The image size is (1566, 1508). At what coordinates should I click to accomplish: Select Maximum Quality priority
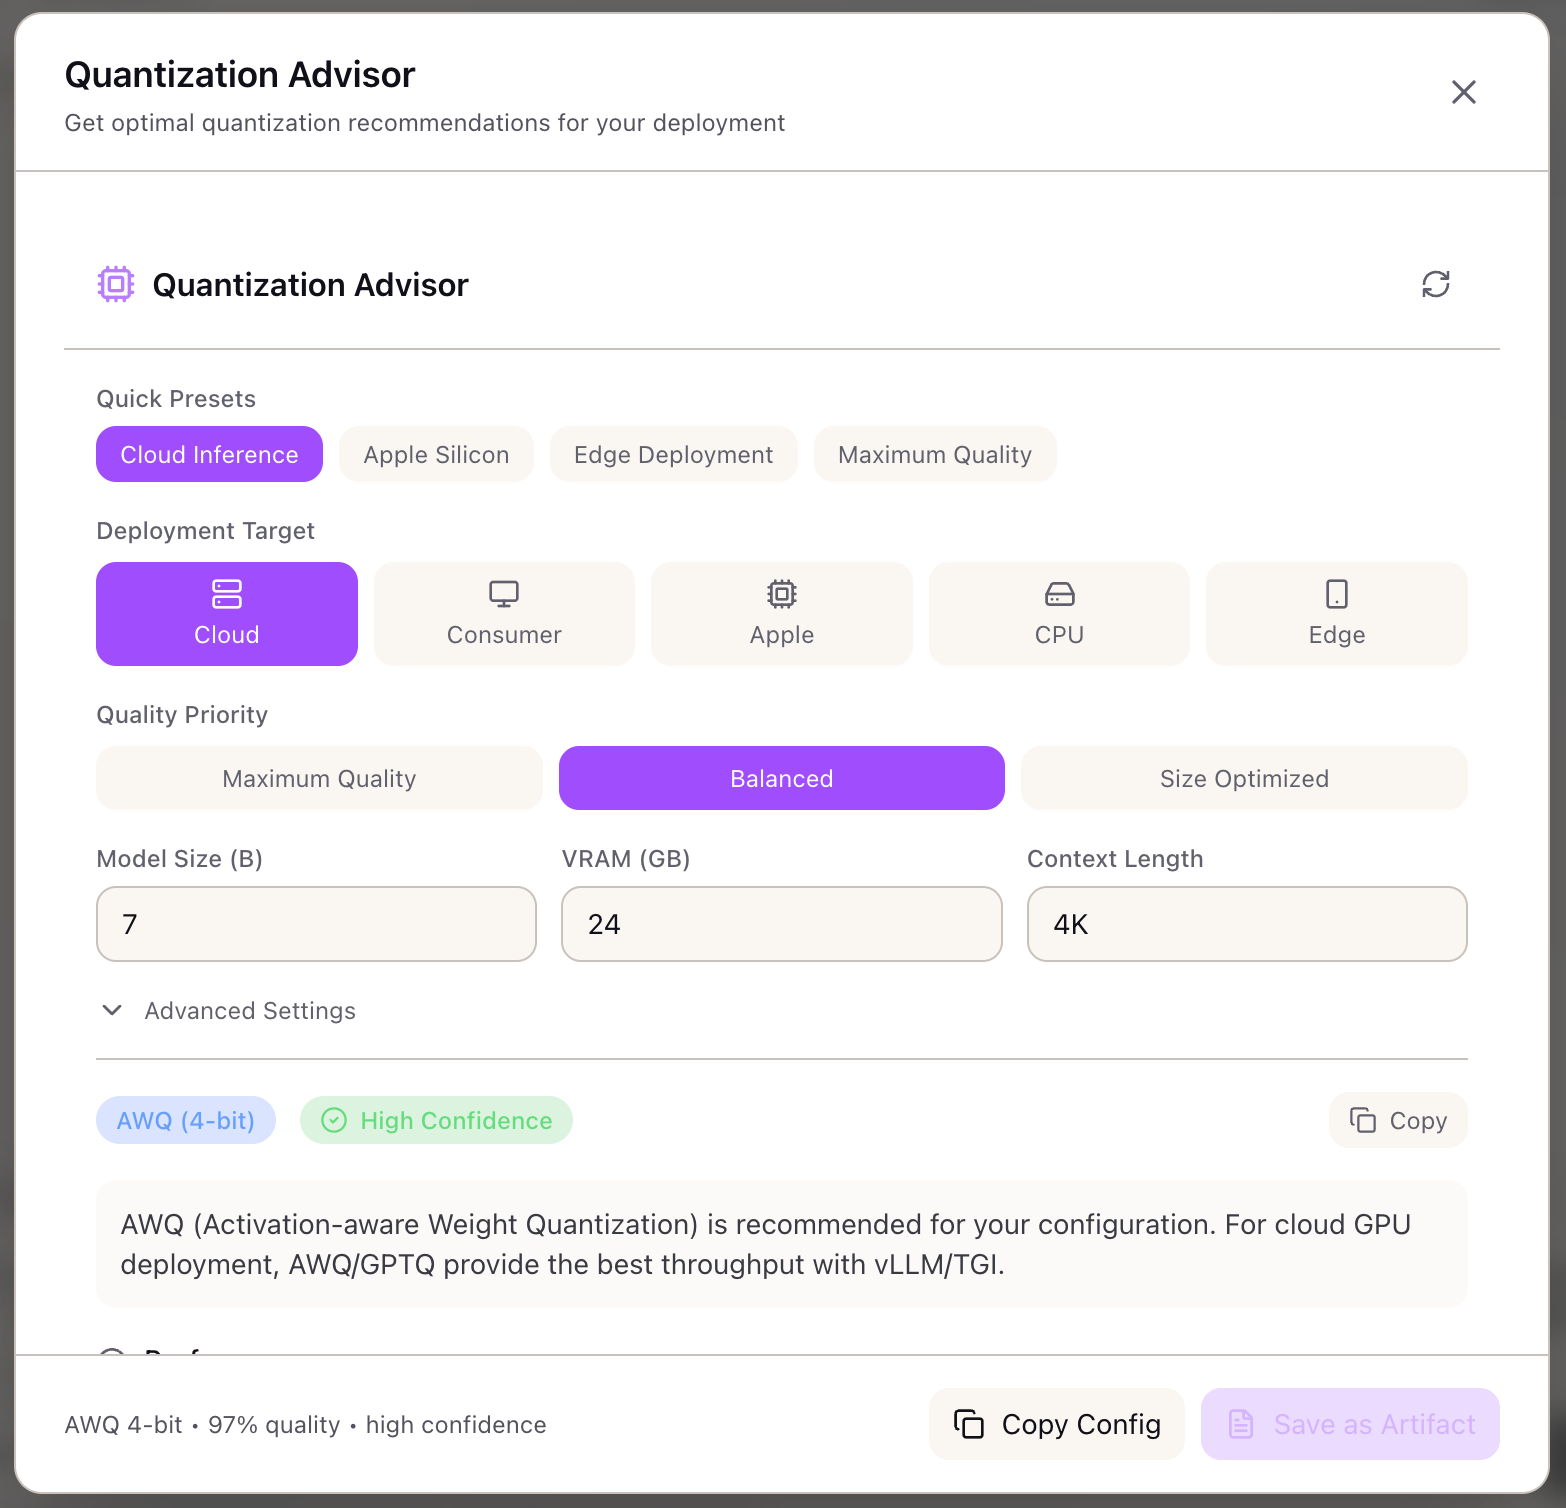pyautogui.click(x=318, y=778)
